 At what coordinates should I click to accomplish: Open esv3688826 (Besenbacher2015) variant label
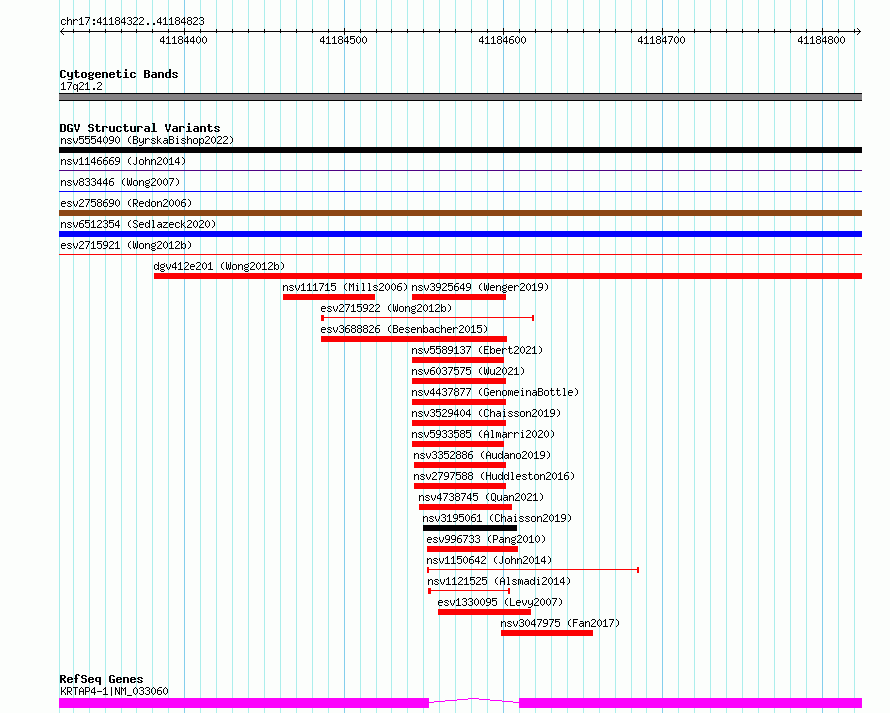(x=404, y=329)
